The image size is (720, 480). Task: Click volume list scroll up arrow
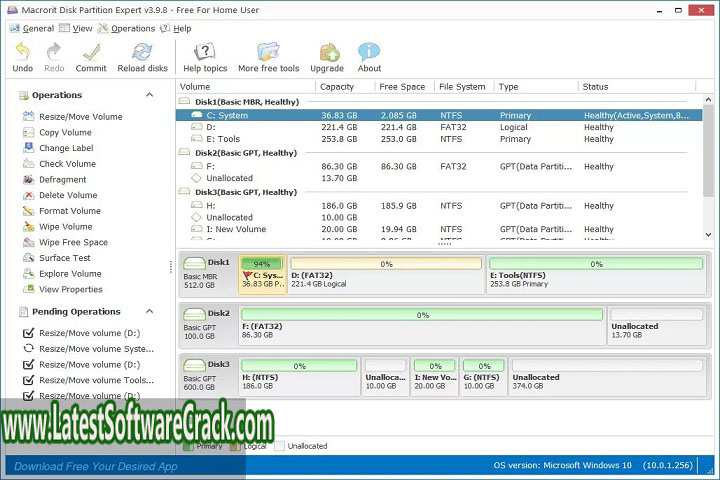click(708, 99)
